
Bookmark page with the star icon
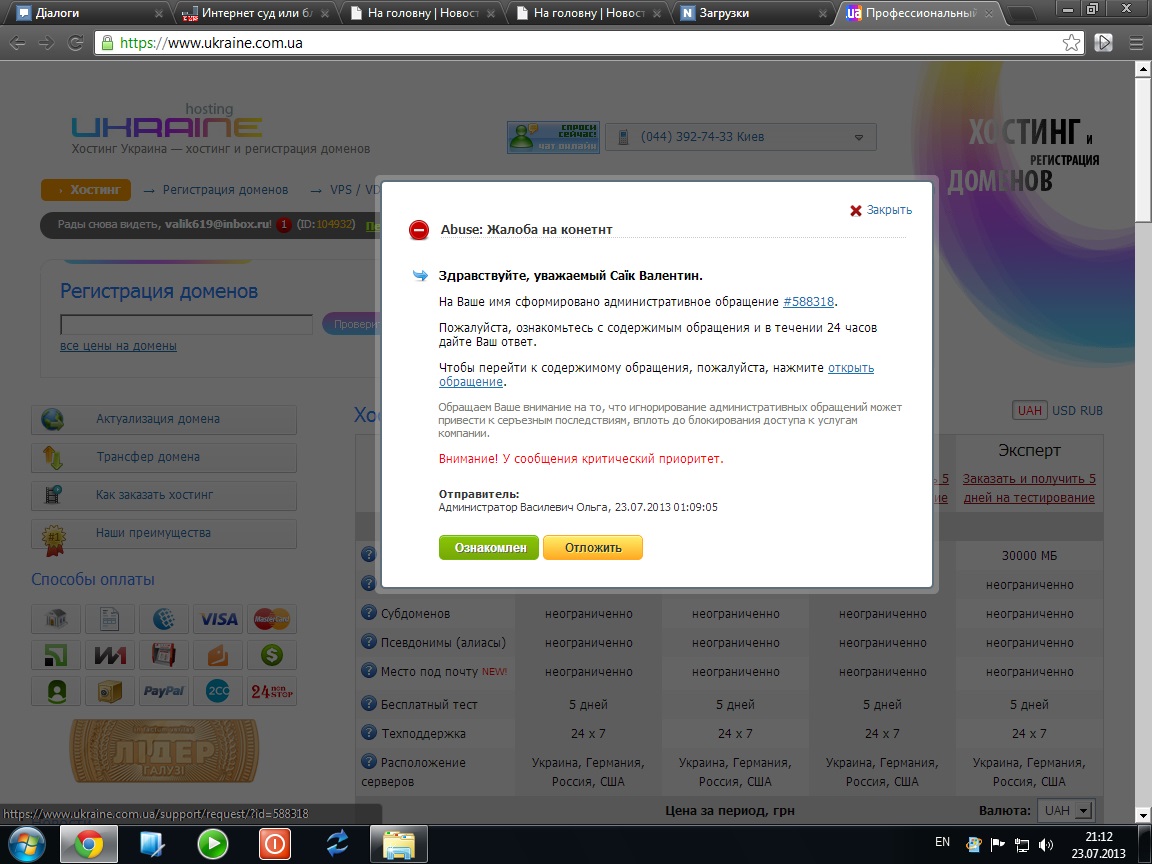coord(1071,43)
